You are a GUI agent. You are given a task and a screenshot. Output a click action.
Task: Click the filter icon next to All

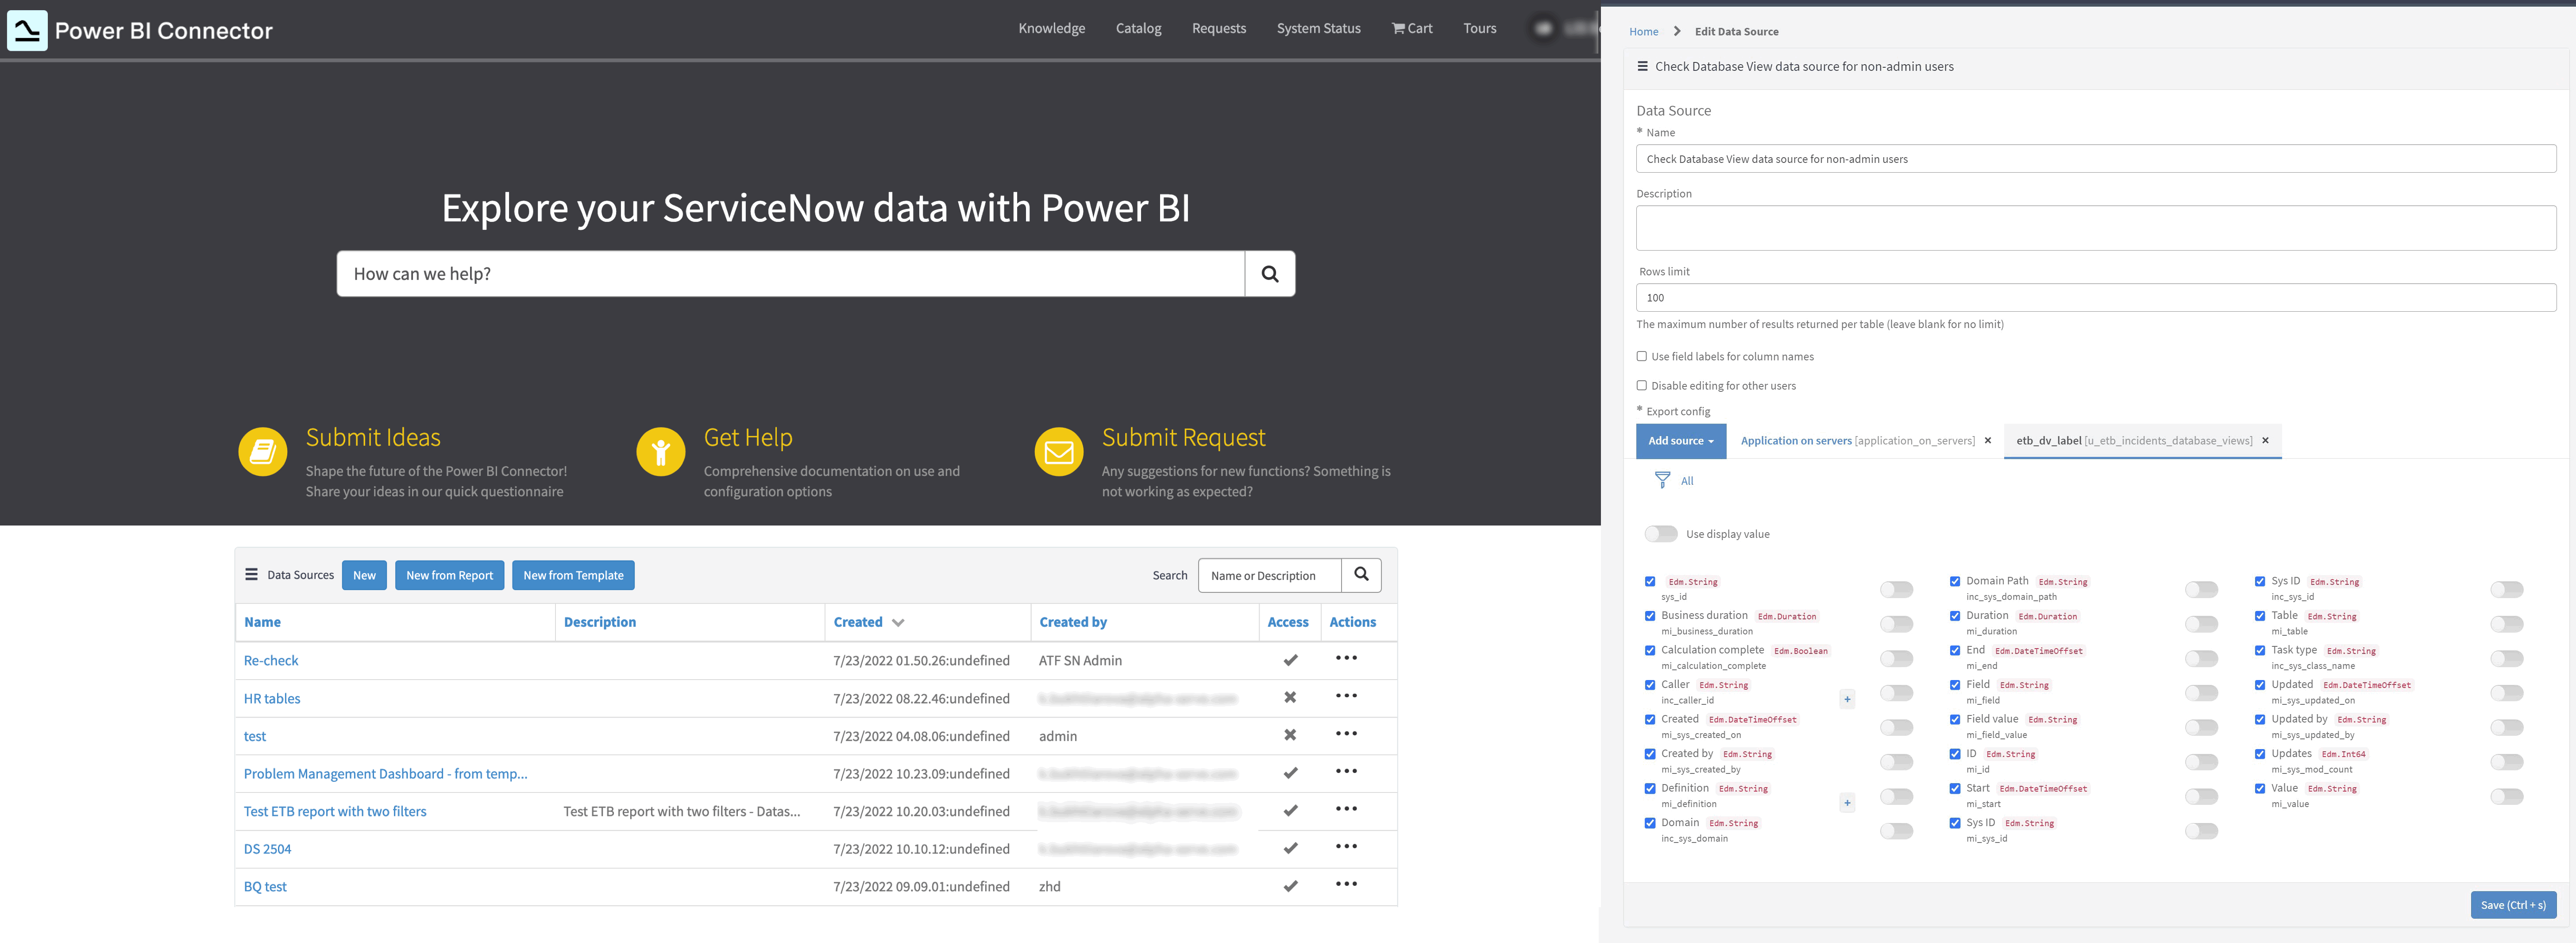(x=1662, y=481)
